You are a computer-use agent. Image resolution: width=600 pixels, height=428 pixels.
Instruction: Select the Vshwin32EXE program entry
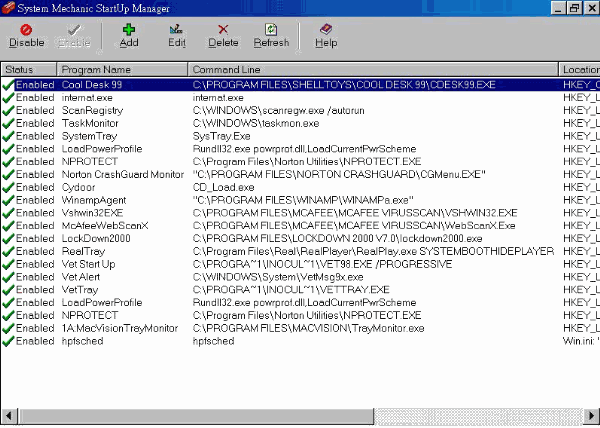[92, 213]
